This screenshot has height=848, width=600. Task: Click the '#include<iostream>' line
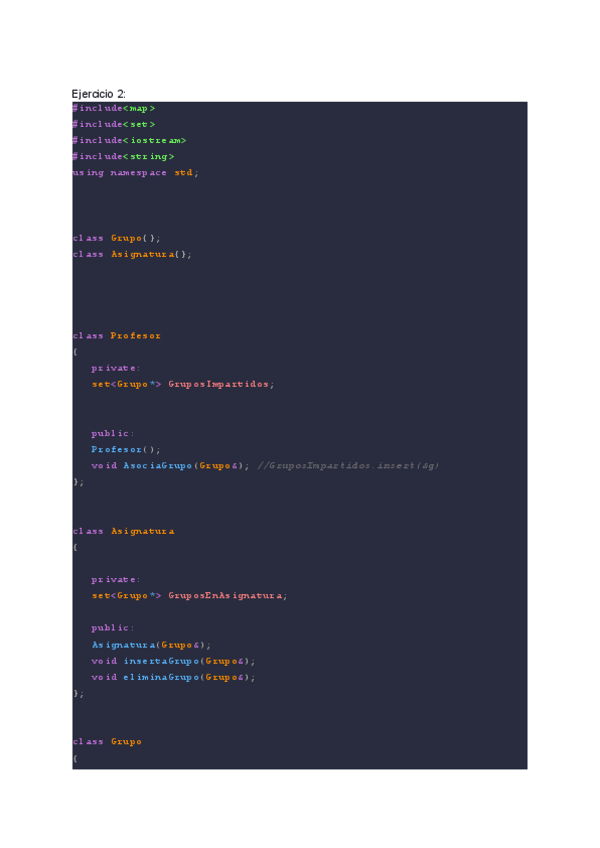pyautogui.click(x=129, y=141)
